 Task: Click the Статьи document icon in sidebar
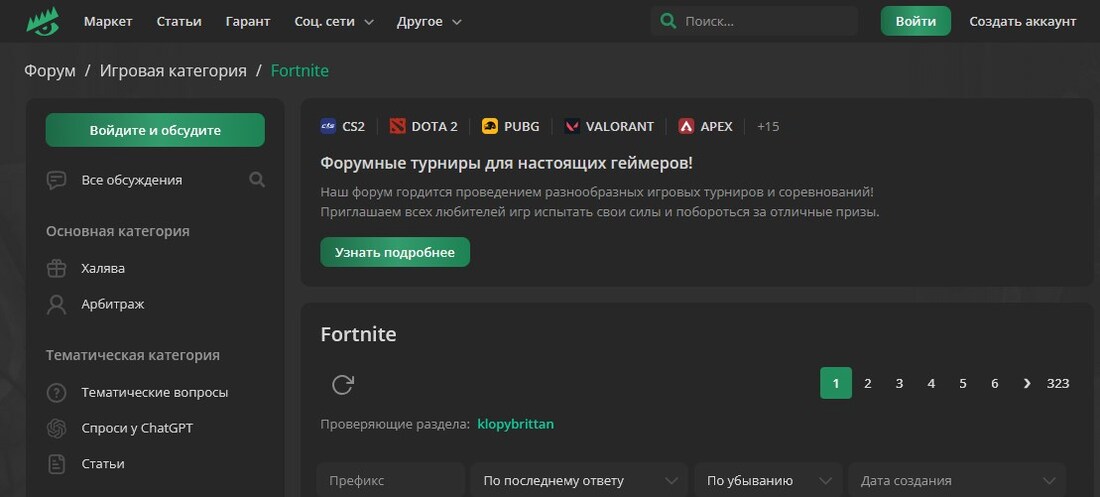point(56,464)
